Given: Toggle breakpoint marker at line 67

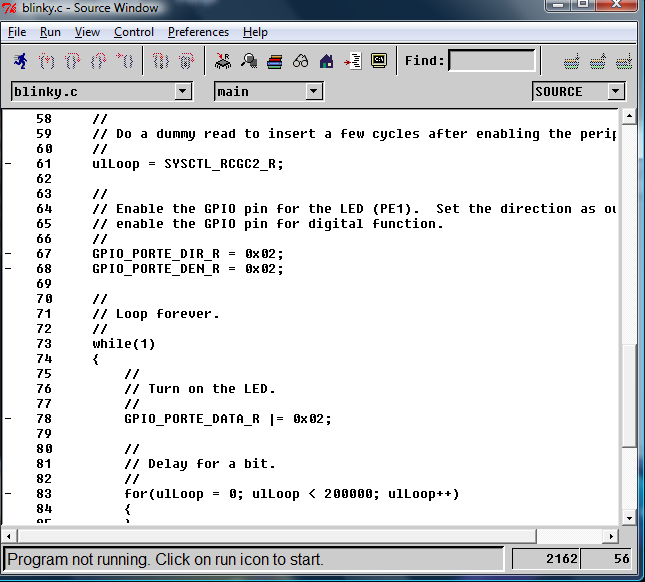Looking at the screenshot, I should point(8,254).
